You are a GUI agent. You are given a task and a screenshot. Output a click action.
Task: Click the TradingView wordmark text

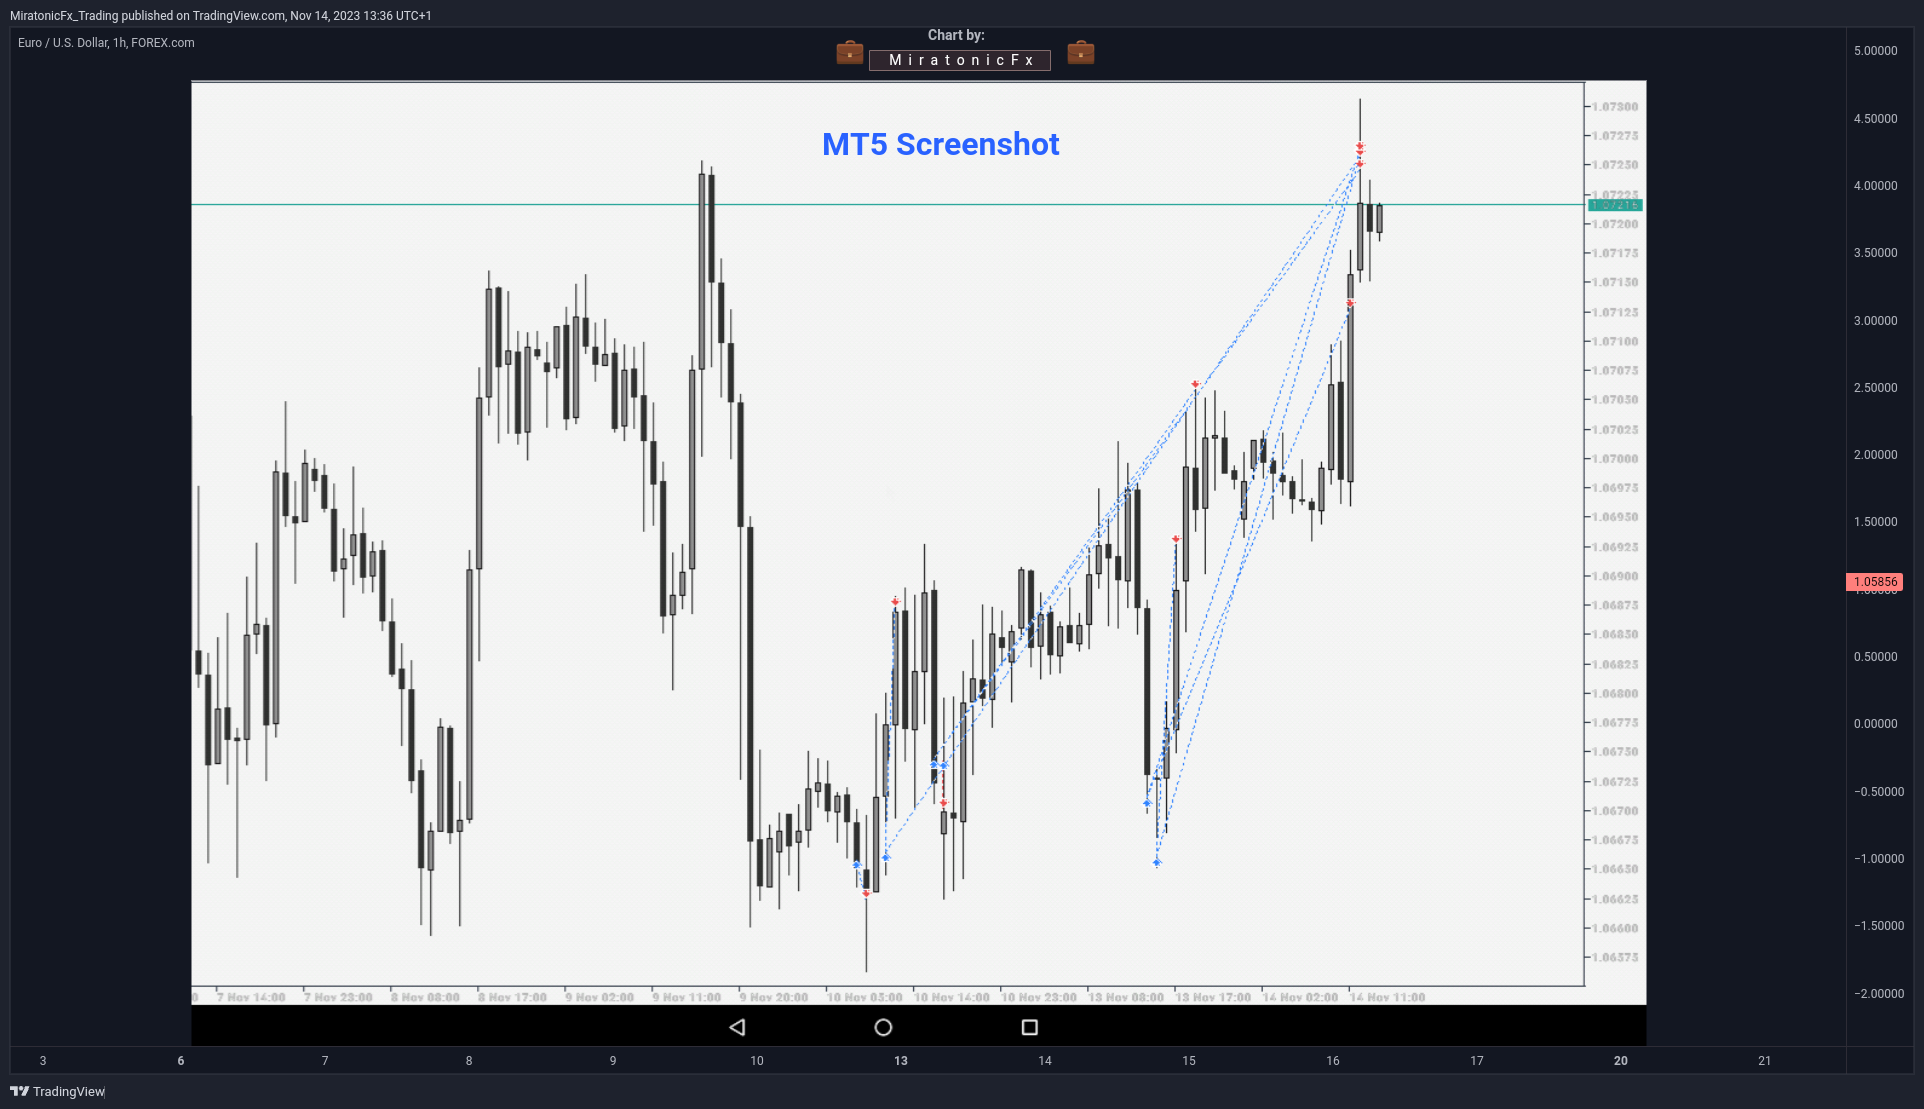click(69, 1091)
